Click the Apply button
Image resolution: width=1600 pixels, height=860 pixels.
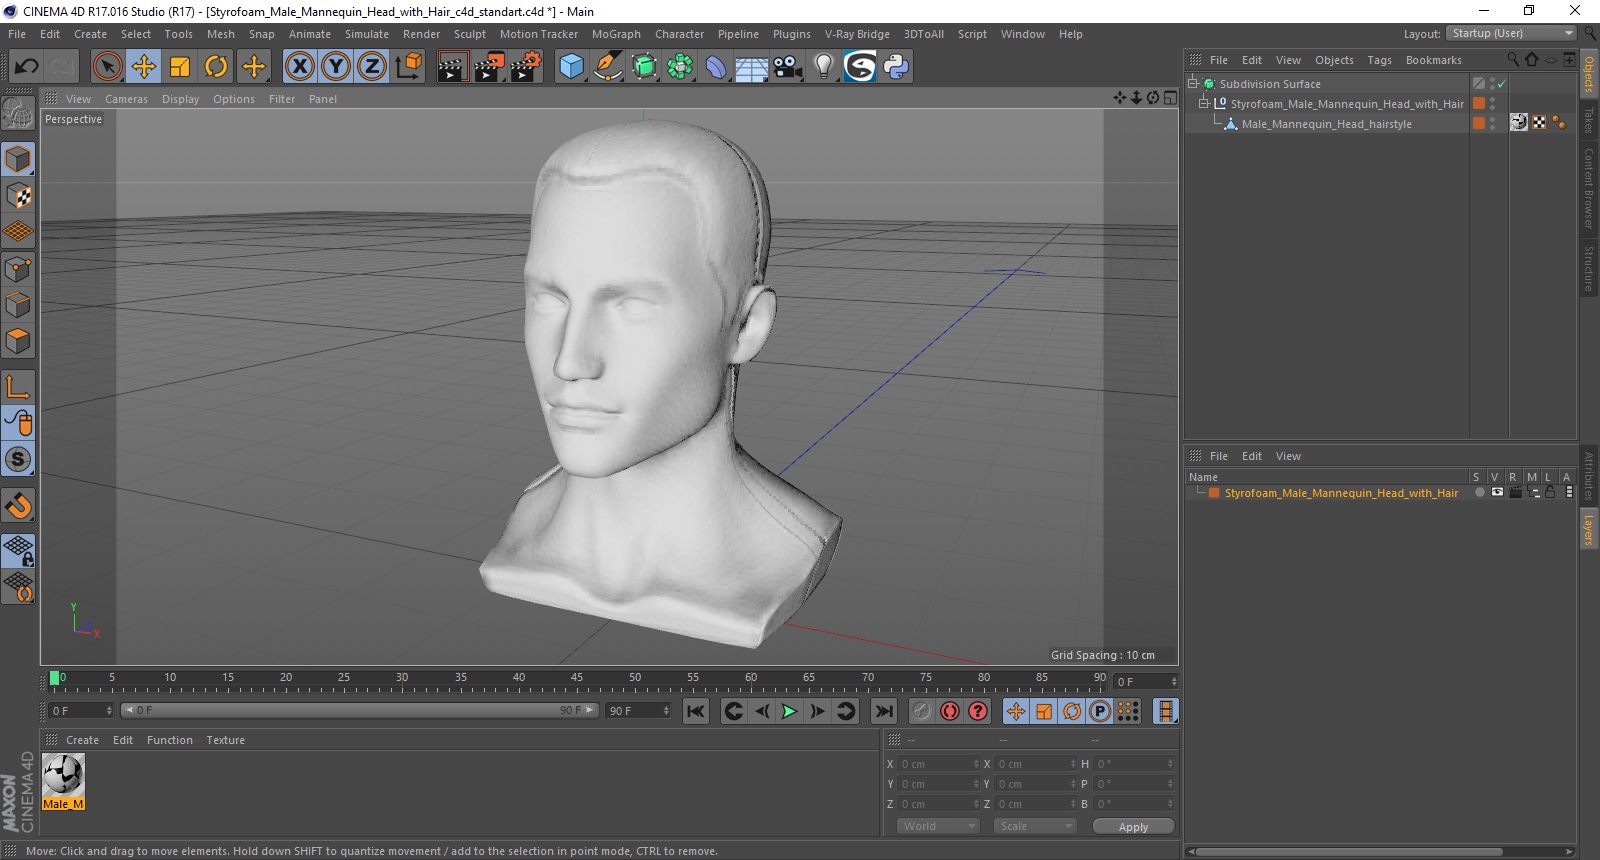(x=1132, y=826)
